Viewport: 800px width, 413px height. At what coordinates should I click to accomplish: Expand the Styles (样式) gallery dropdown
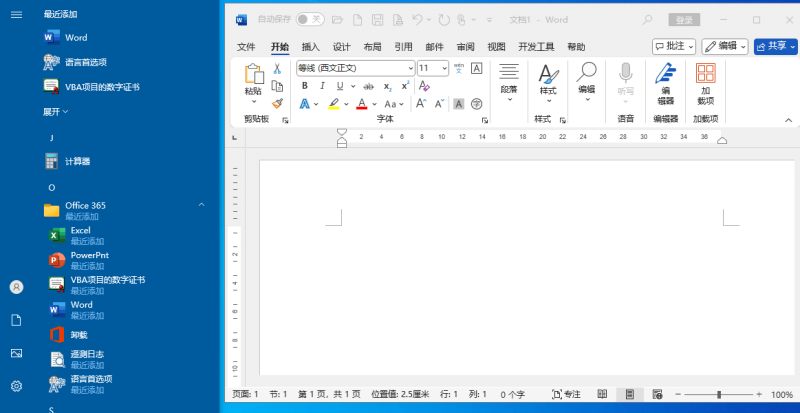tap(548, 84)
